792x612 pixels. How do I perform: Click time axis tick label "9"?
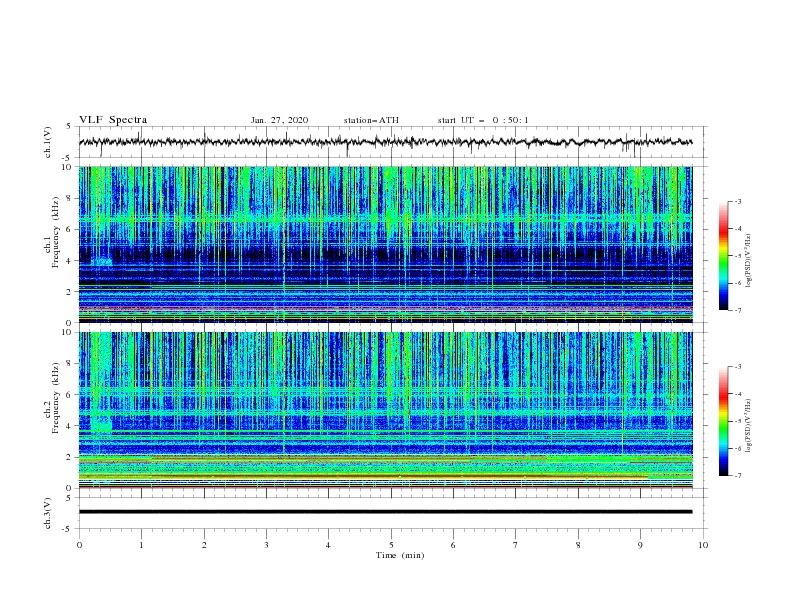640,545
